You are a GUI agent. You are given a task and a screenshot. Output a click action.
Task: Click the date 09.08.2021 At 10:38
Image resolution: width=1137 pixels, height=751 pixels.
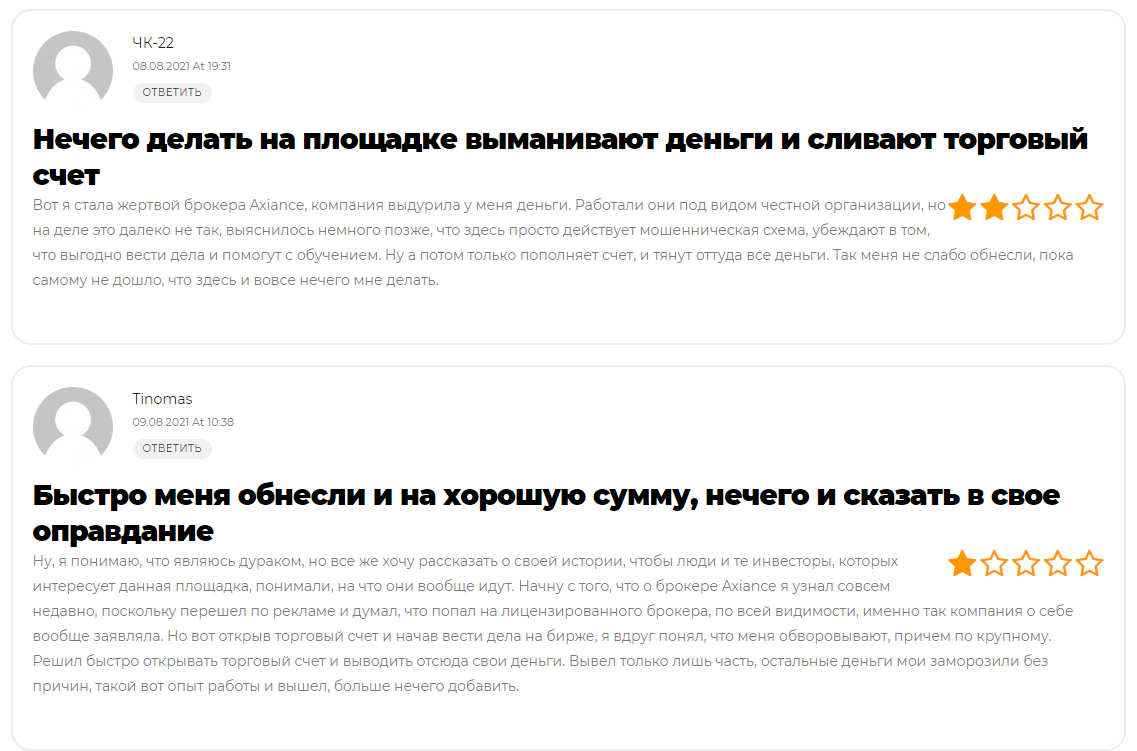(183, 422)
